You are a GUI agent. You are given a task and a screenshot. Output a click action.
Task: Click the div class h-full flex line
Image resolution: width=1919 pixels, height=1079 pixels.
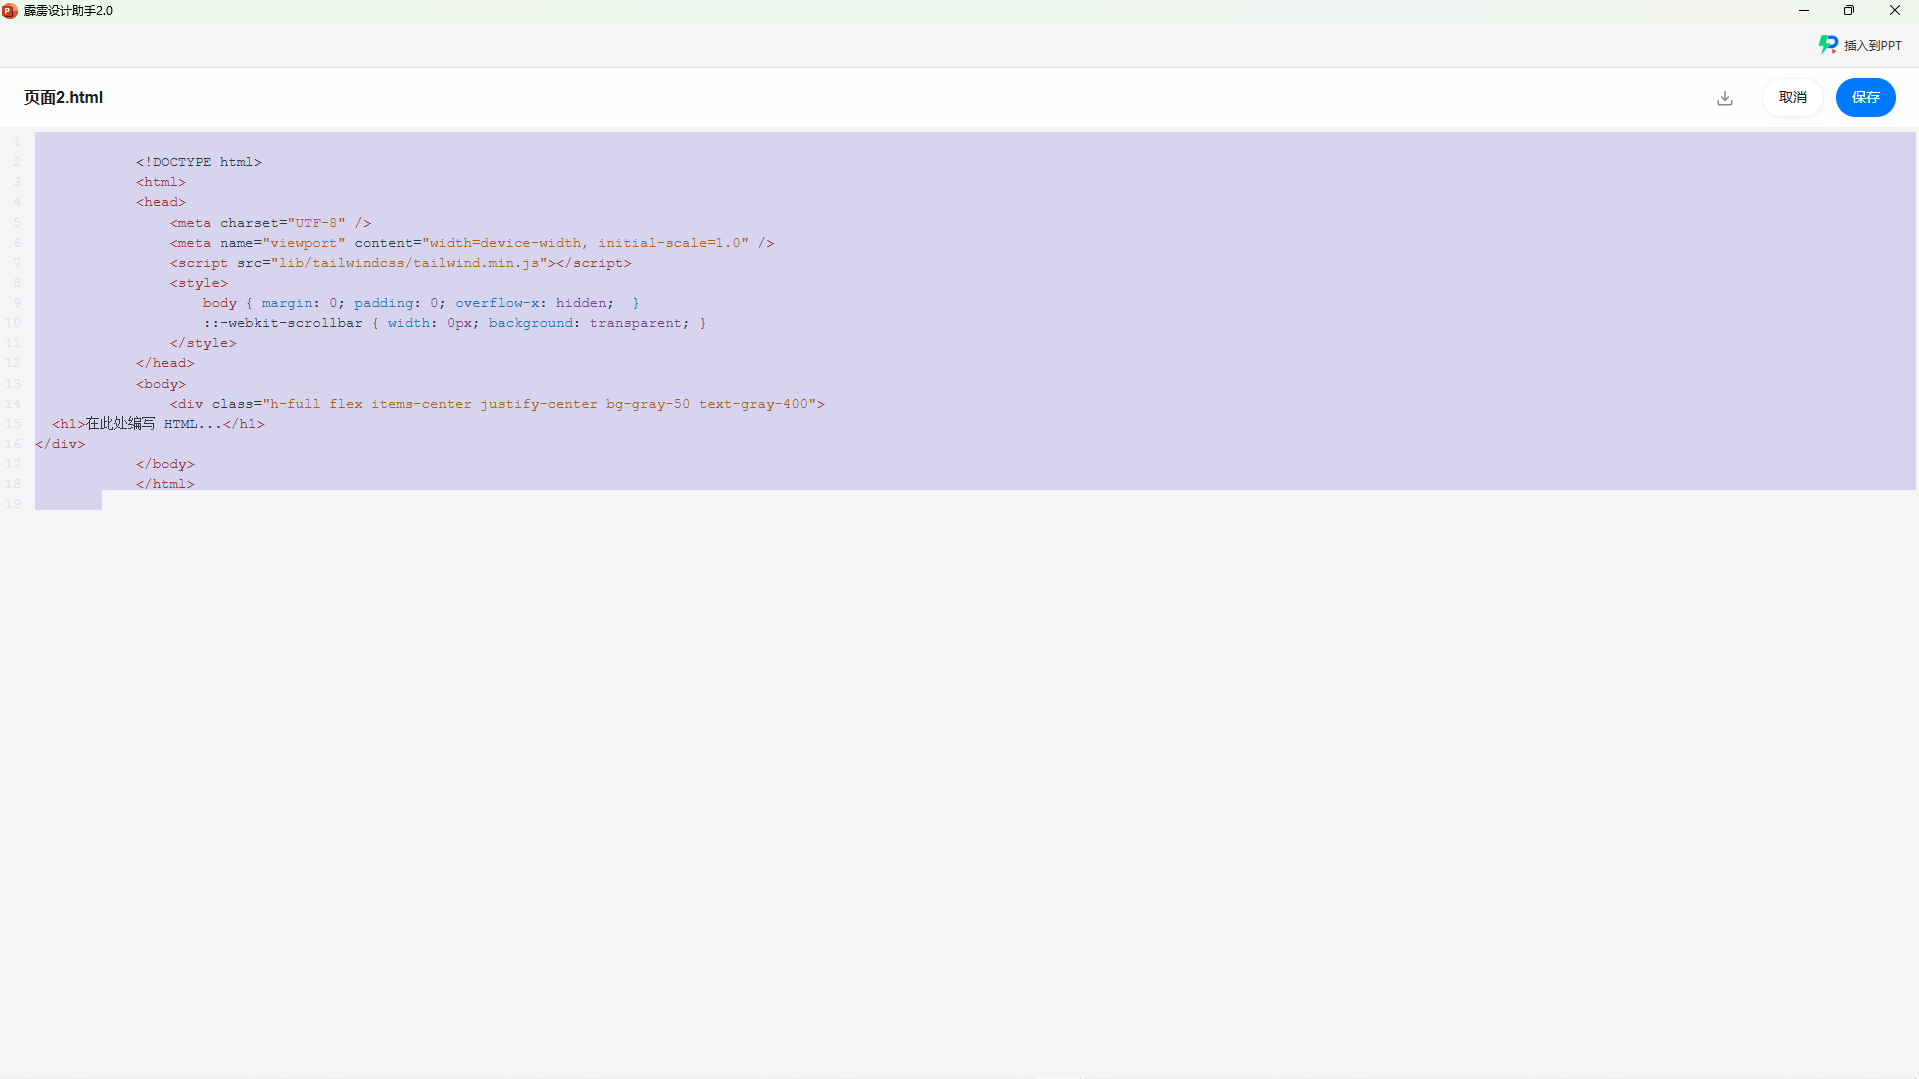pos(497,404)
